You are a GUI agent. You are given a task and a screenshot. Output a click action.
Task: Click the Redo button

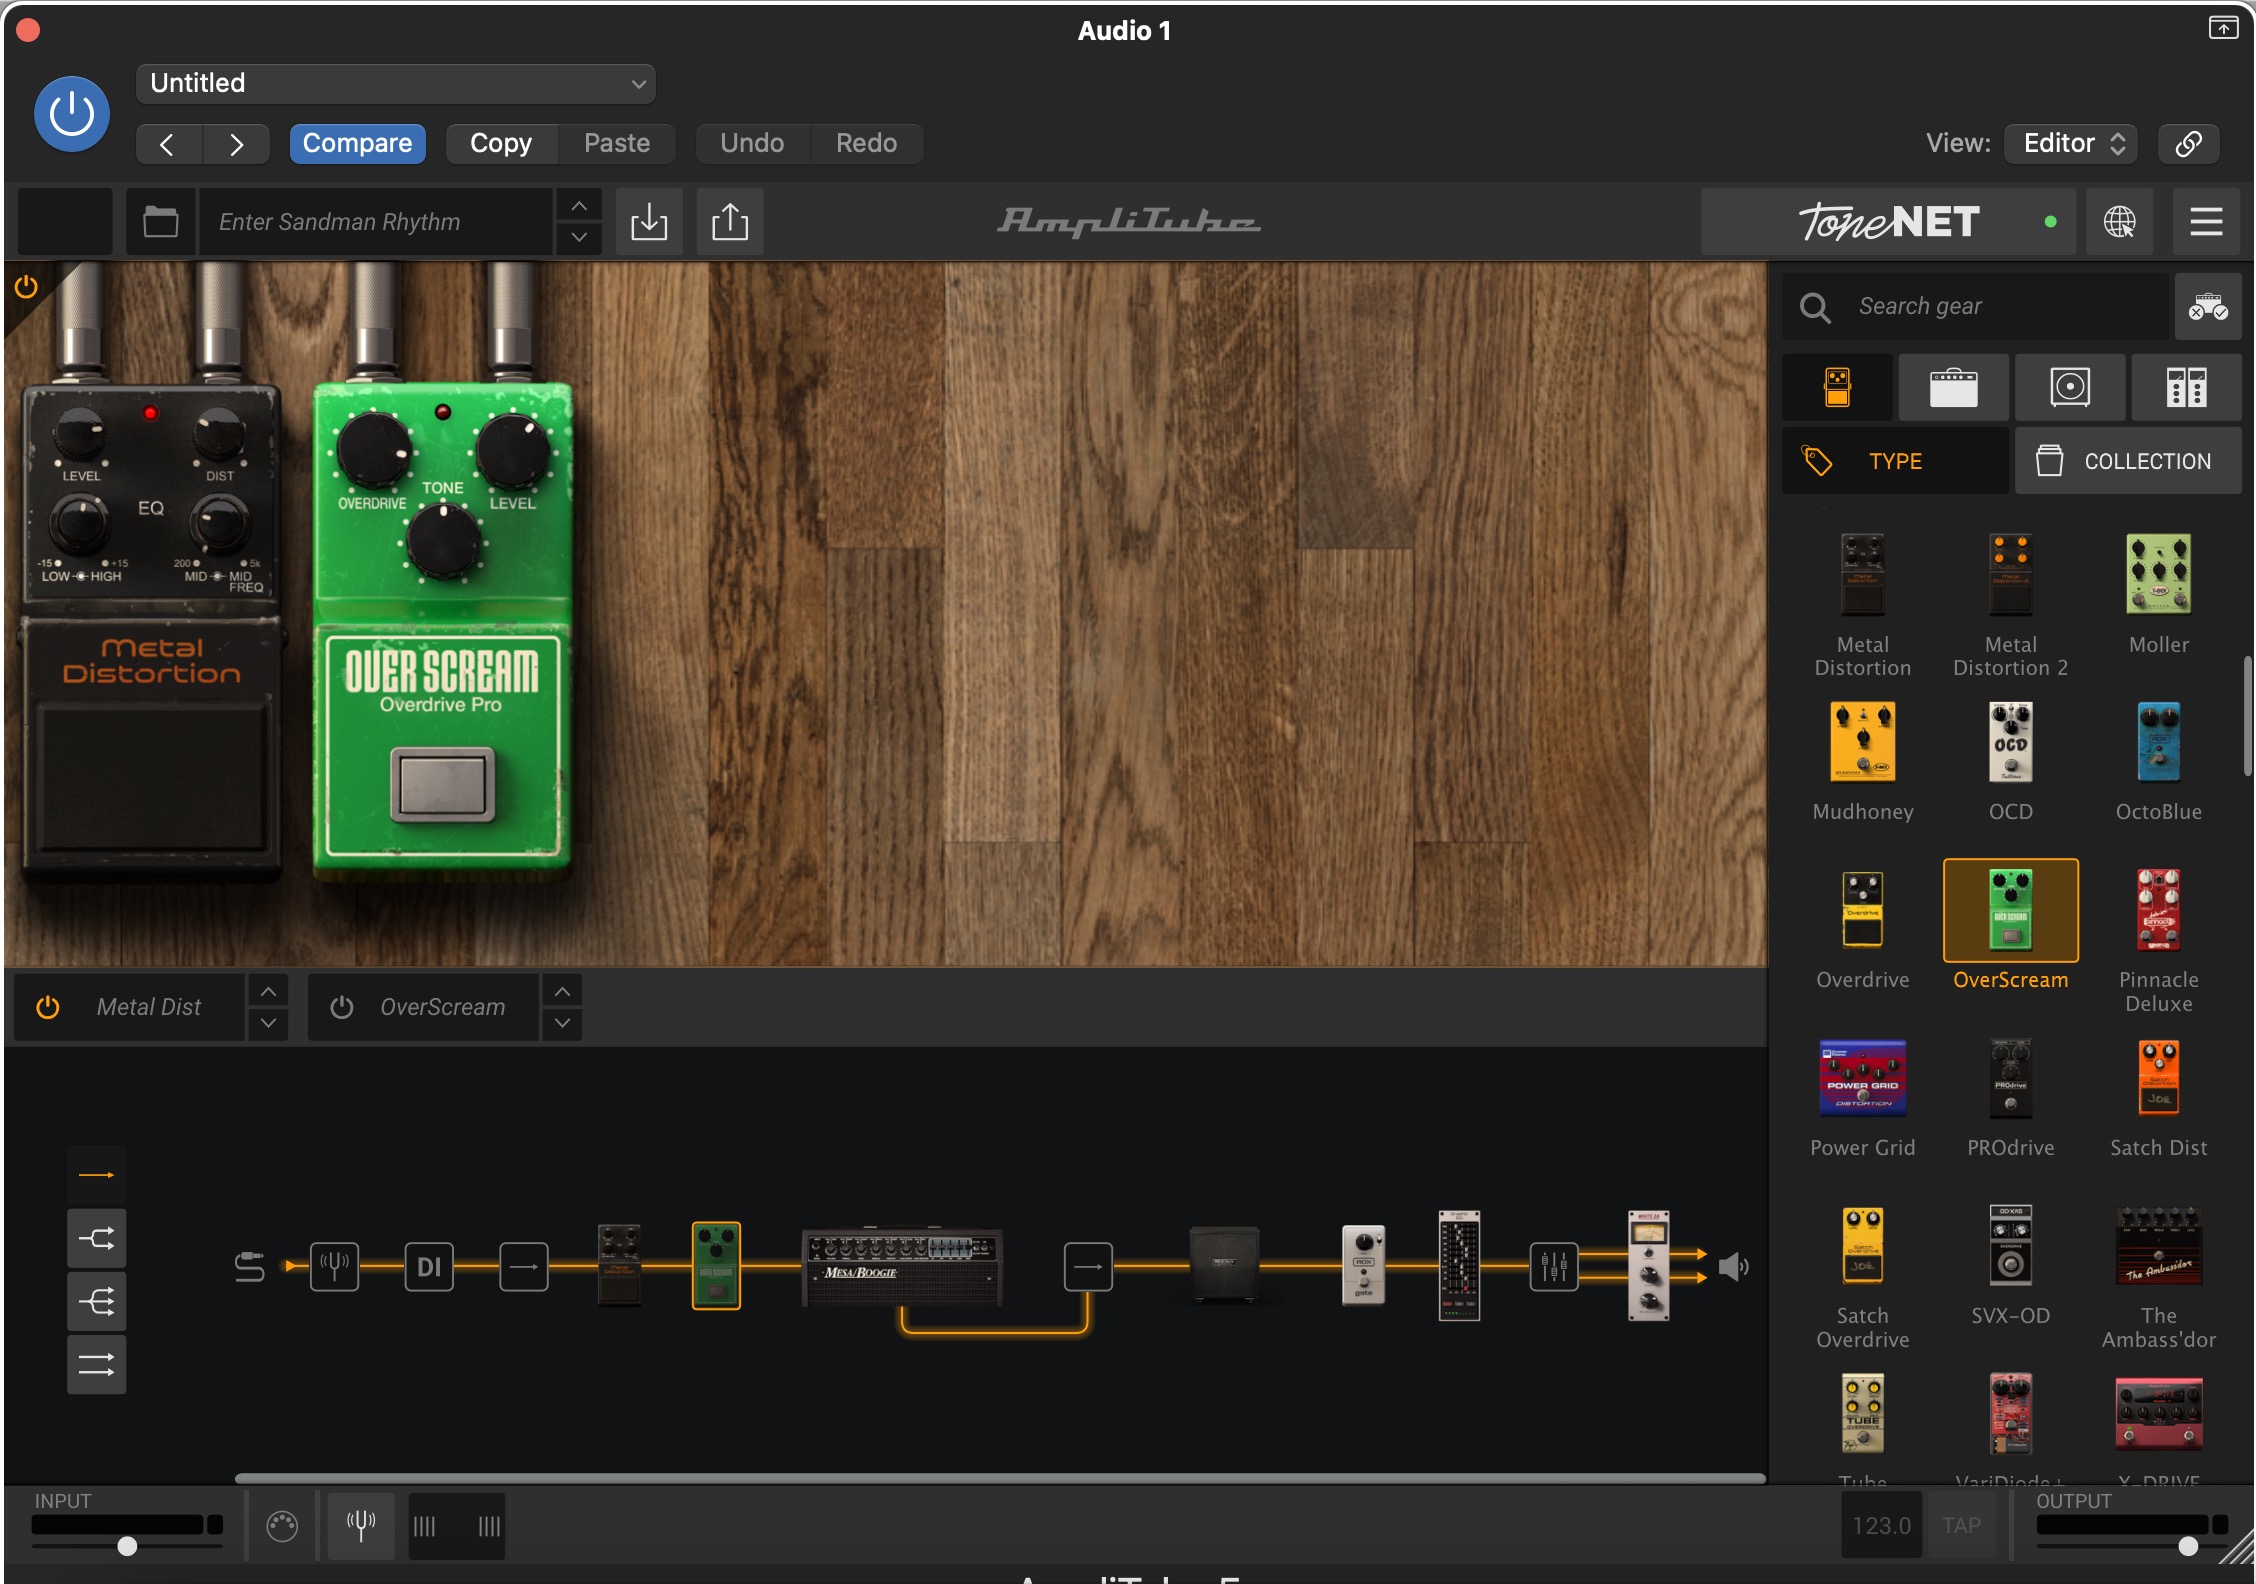coord(866,144)
